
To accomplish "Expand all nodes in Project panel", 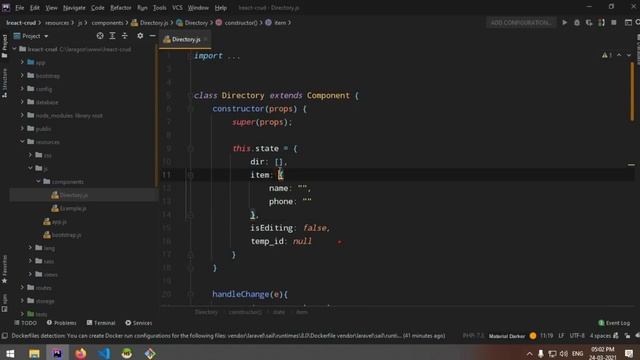I will (x=112, y=36).
